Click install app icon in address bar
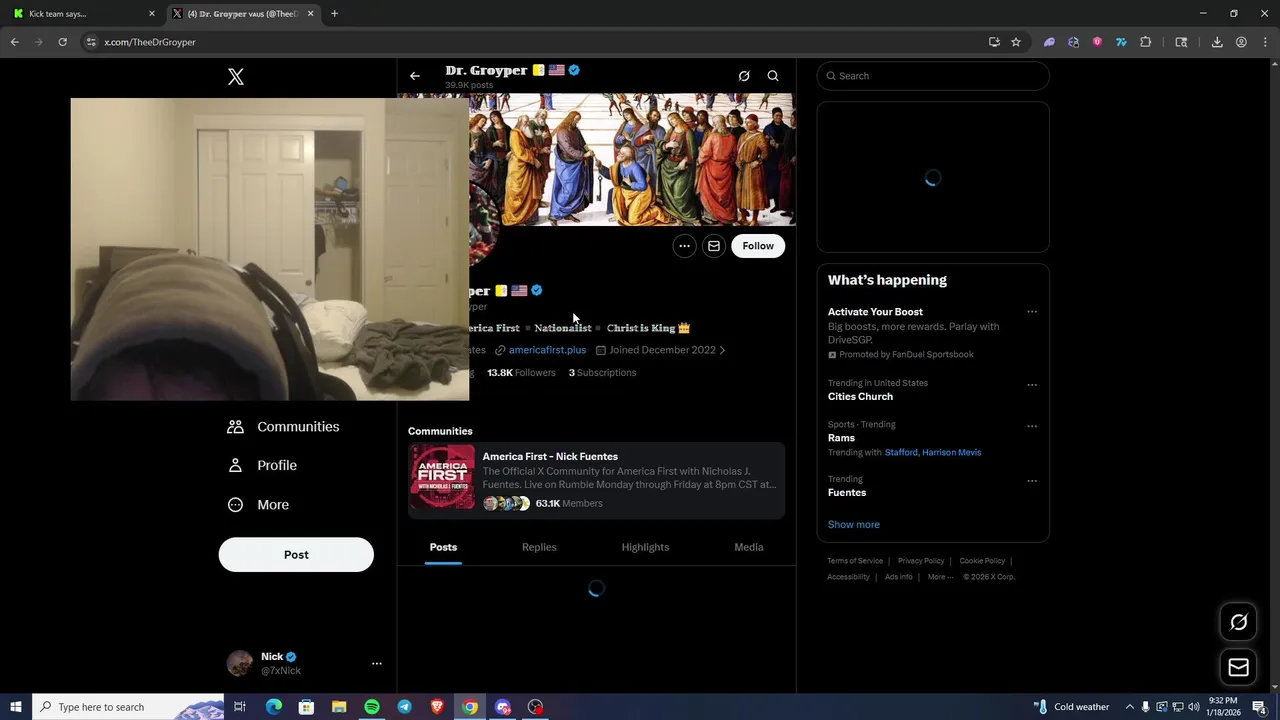Viewport: 1280px width, 720px height. tap(994, 42)
